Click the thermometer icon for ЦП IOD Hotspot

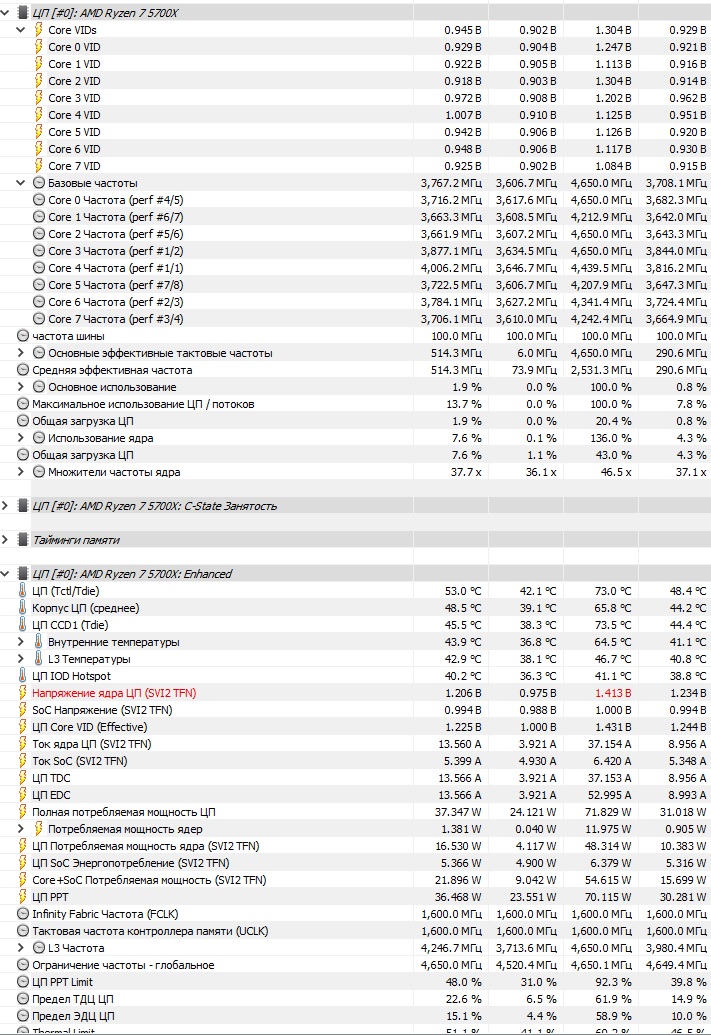24,676
